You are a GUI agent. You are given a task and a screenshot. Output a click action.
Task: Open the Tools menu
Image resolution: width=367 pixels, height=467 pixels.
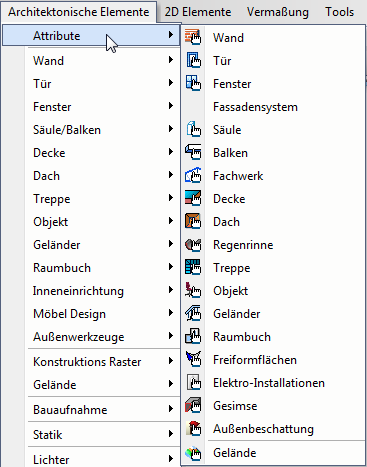point(340,12)
